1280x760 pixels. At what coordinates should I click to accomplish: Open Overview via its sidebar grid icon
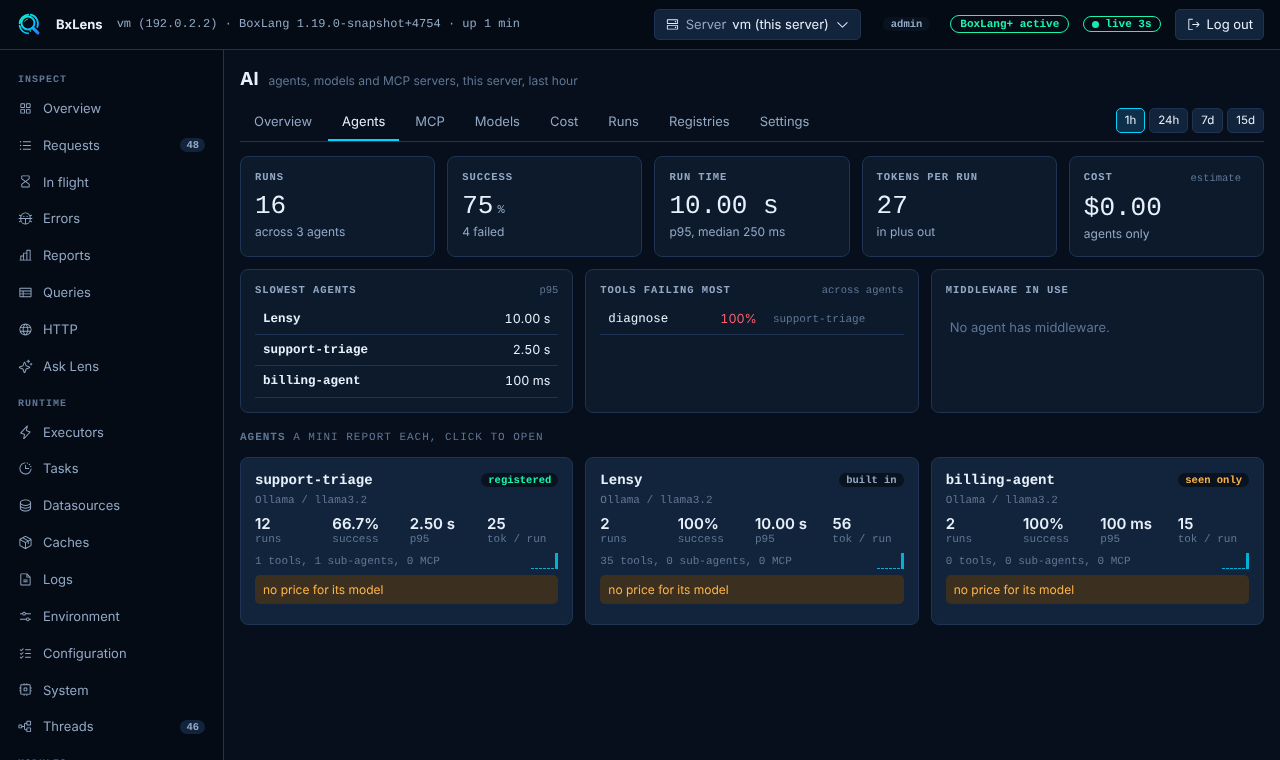[25, 108]
